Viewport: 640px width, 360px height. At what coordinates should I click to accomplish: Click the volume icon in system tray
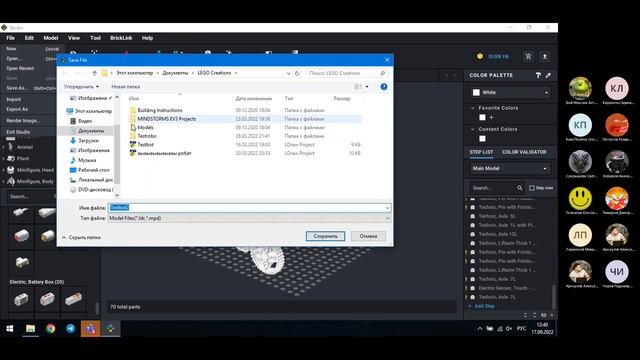pyautogui.click(x=509, y=329)
